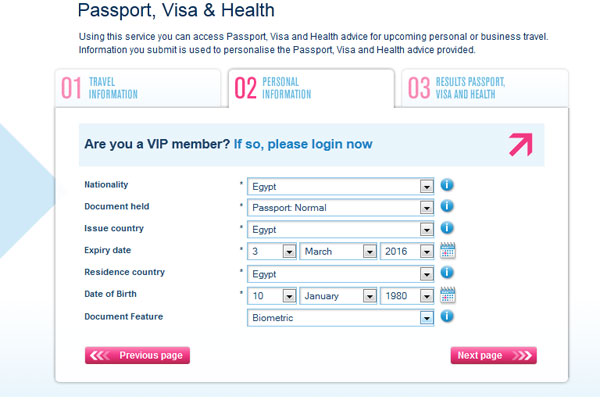Click the Next page button
The height and width of the screenshot is (400, 600).
point(493,355)
